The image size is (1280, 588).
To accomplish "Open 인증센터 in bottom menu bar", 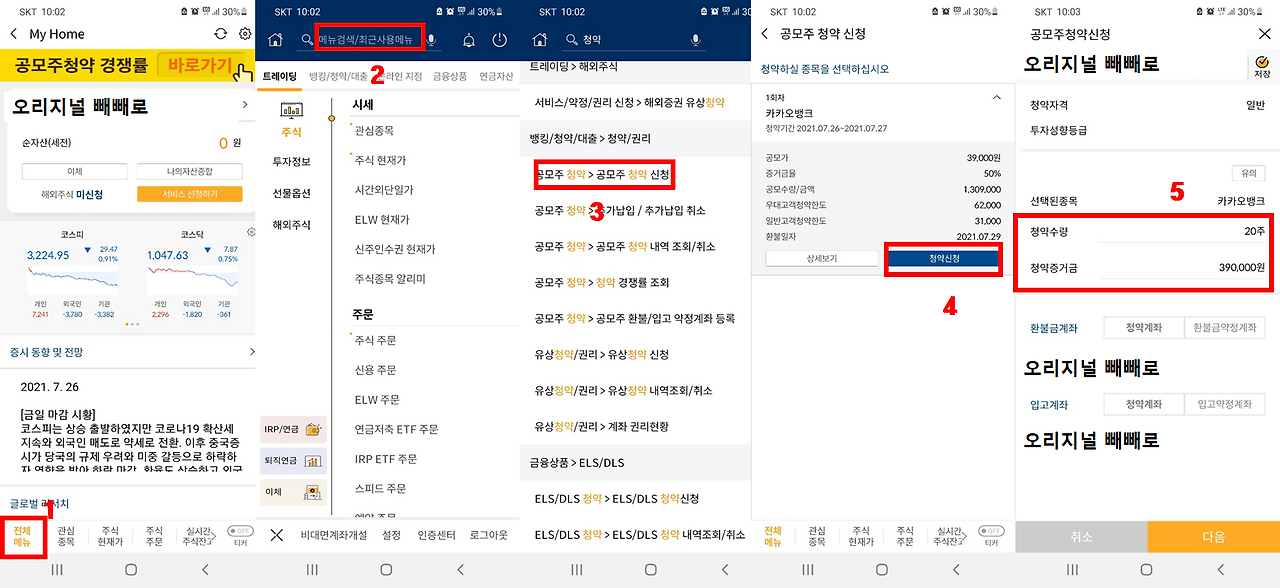I will [436, 535].
